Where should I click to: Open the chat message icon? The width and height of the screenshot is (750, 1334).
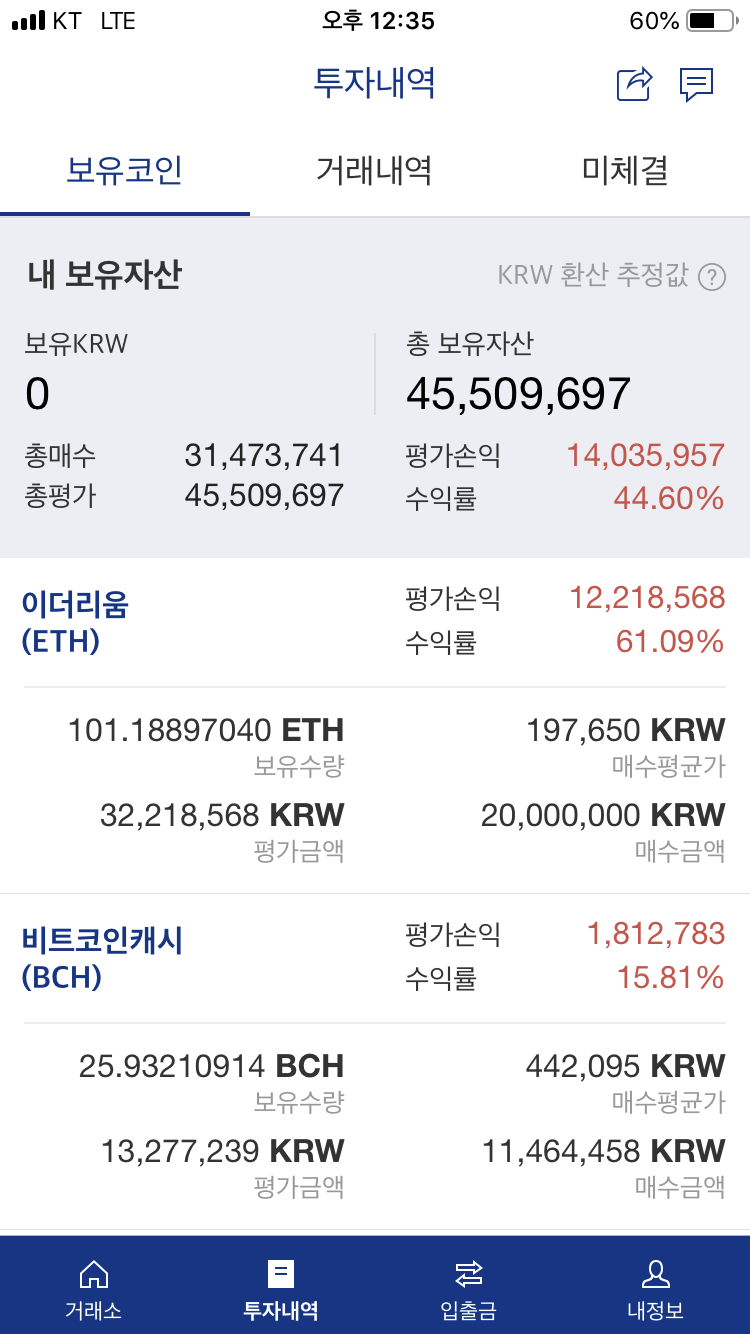[696, 84]
